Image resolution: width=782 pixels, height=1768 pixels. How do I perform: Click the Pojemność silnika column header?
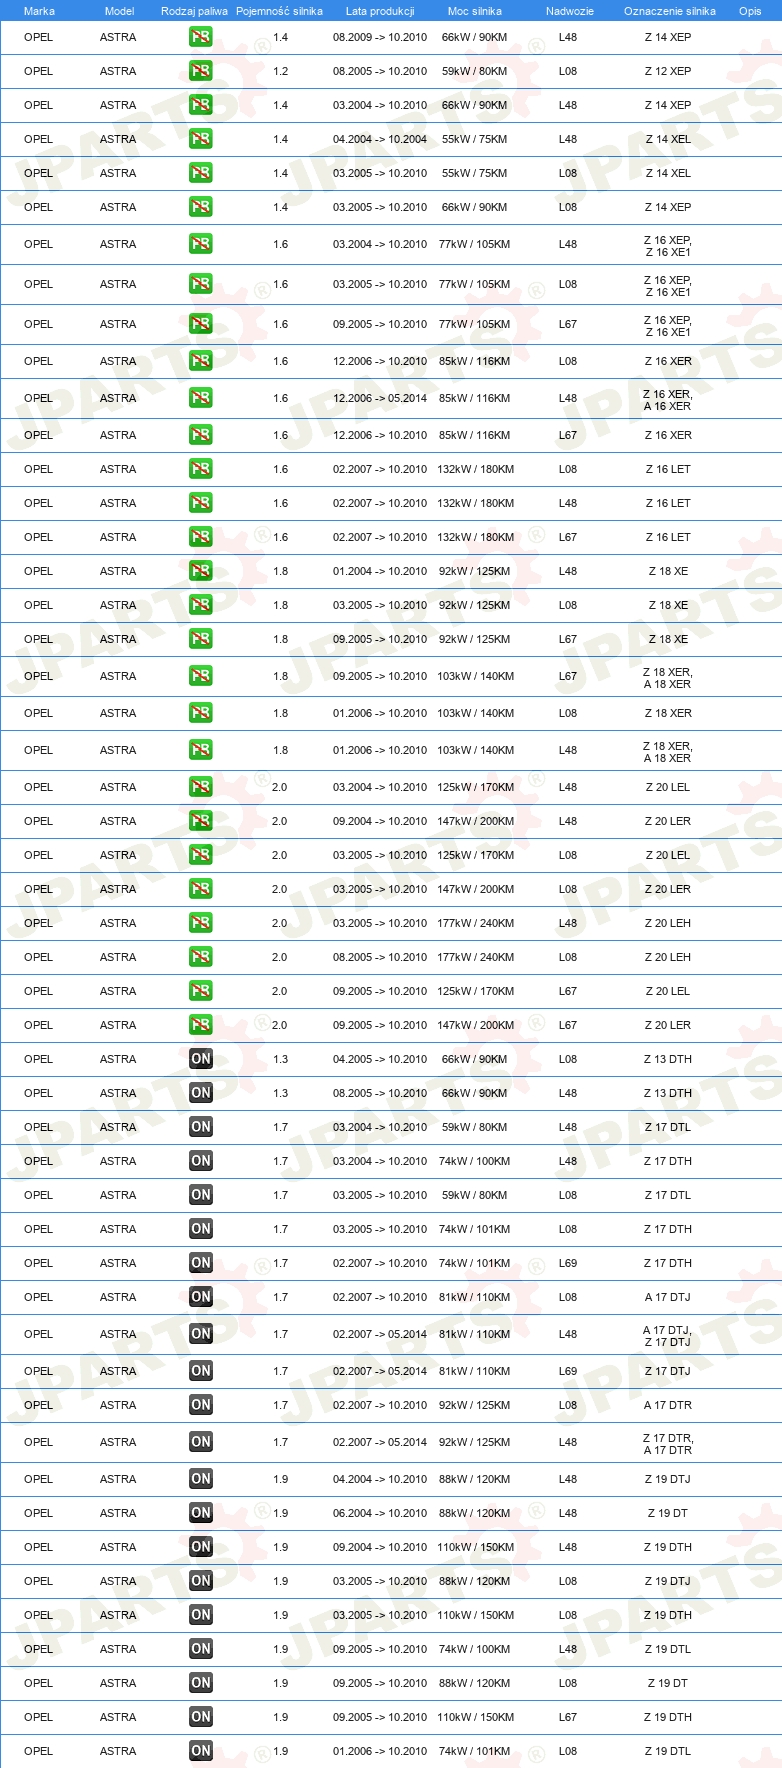coord(279,11)
